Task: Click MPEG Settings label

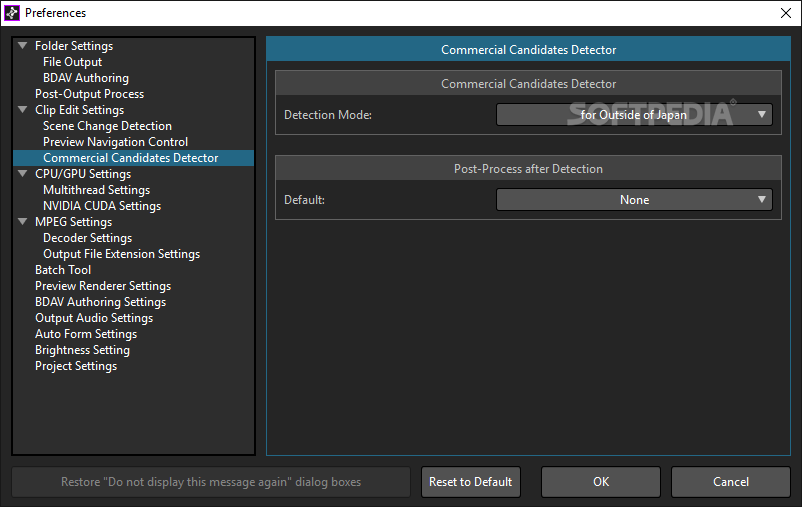Action: pos(74,222)
